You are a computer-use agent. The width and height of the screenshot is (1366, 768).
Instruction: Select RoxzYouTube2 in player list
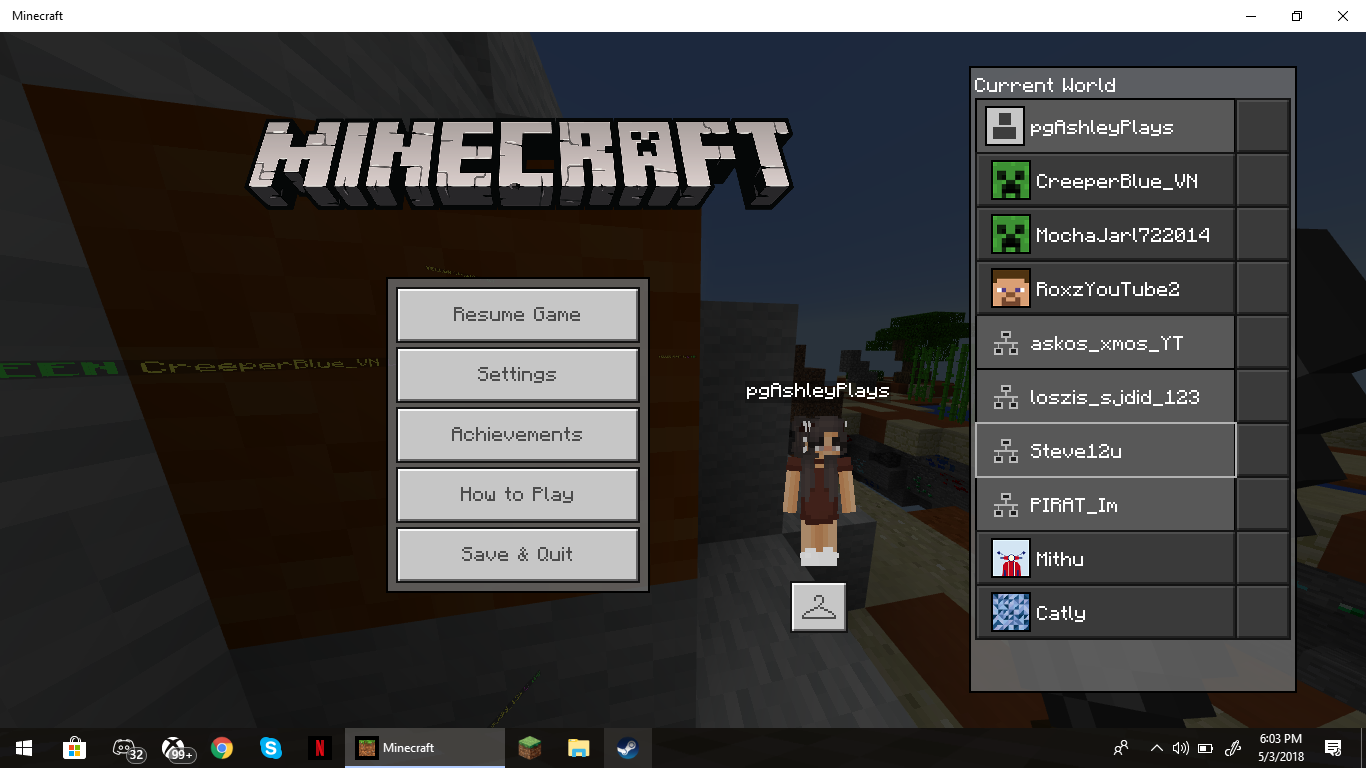1107,289
